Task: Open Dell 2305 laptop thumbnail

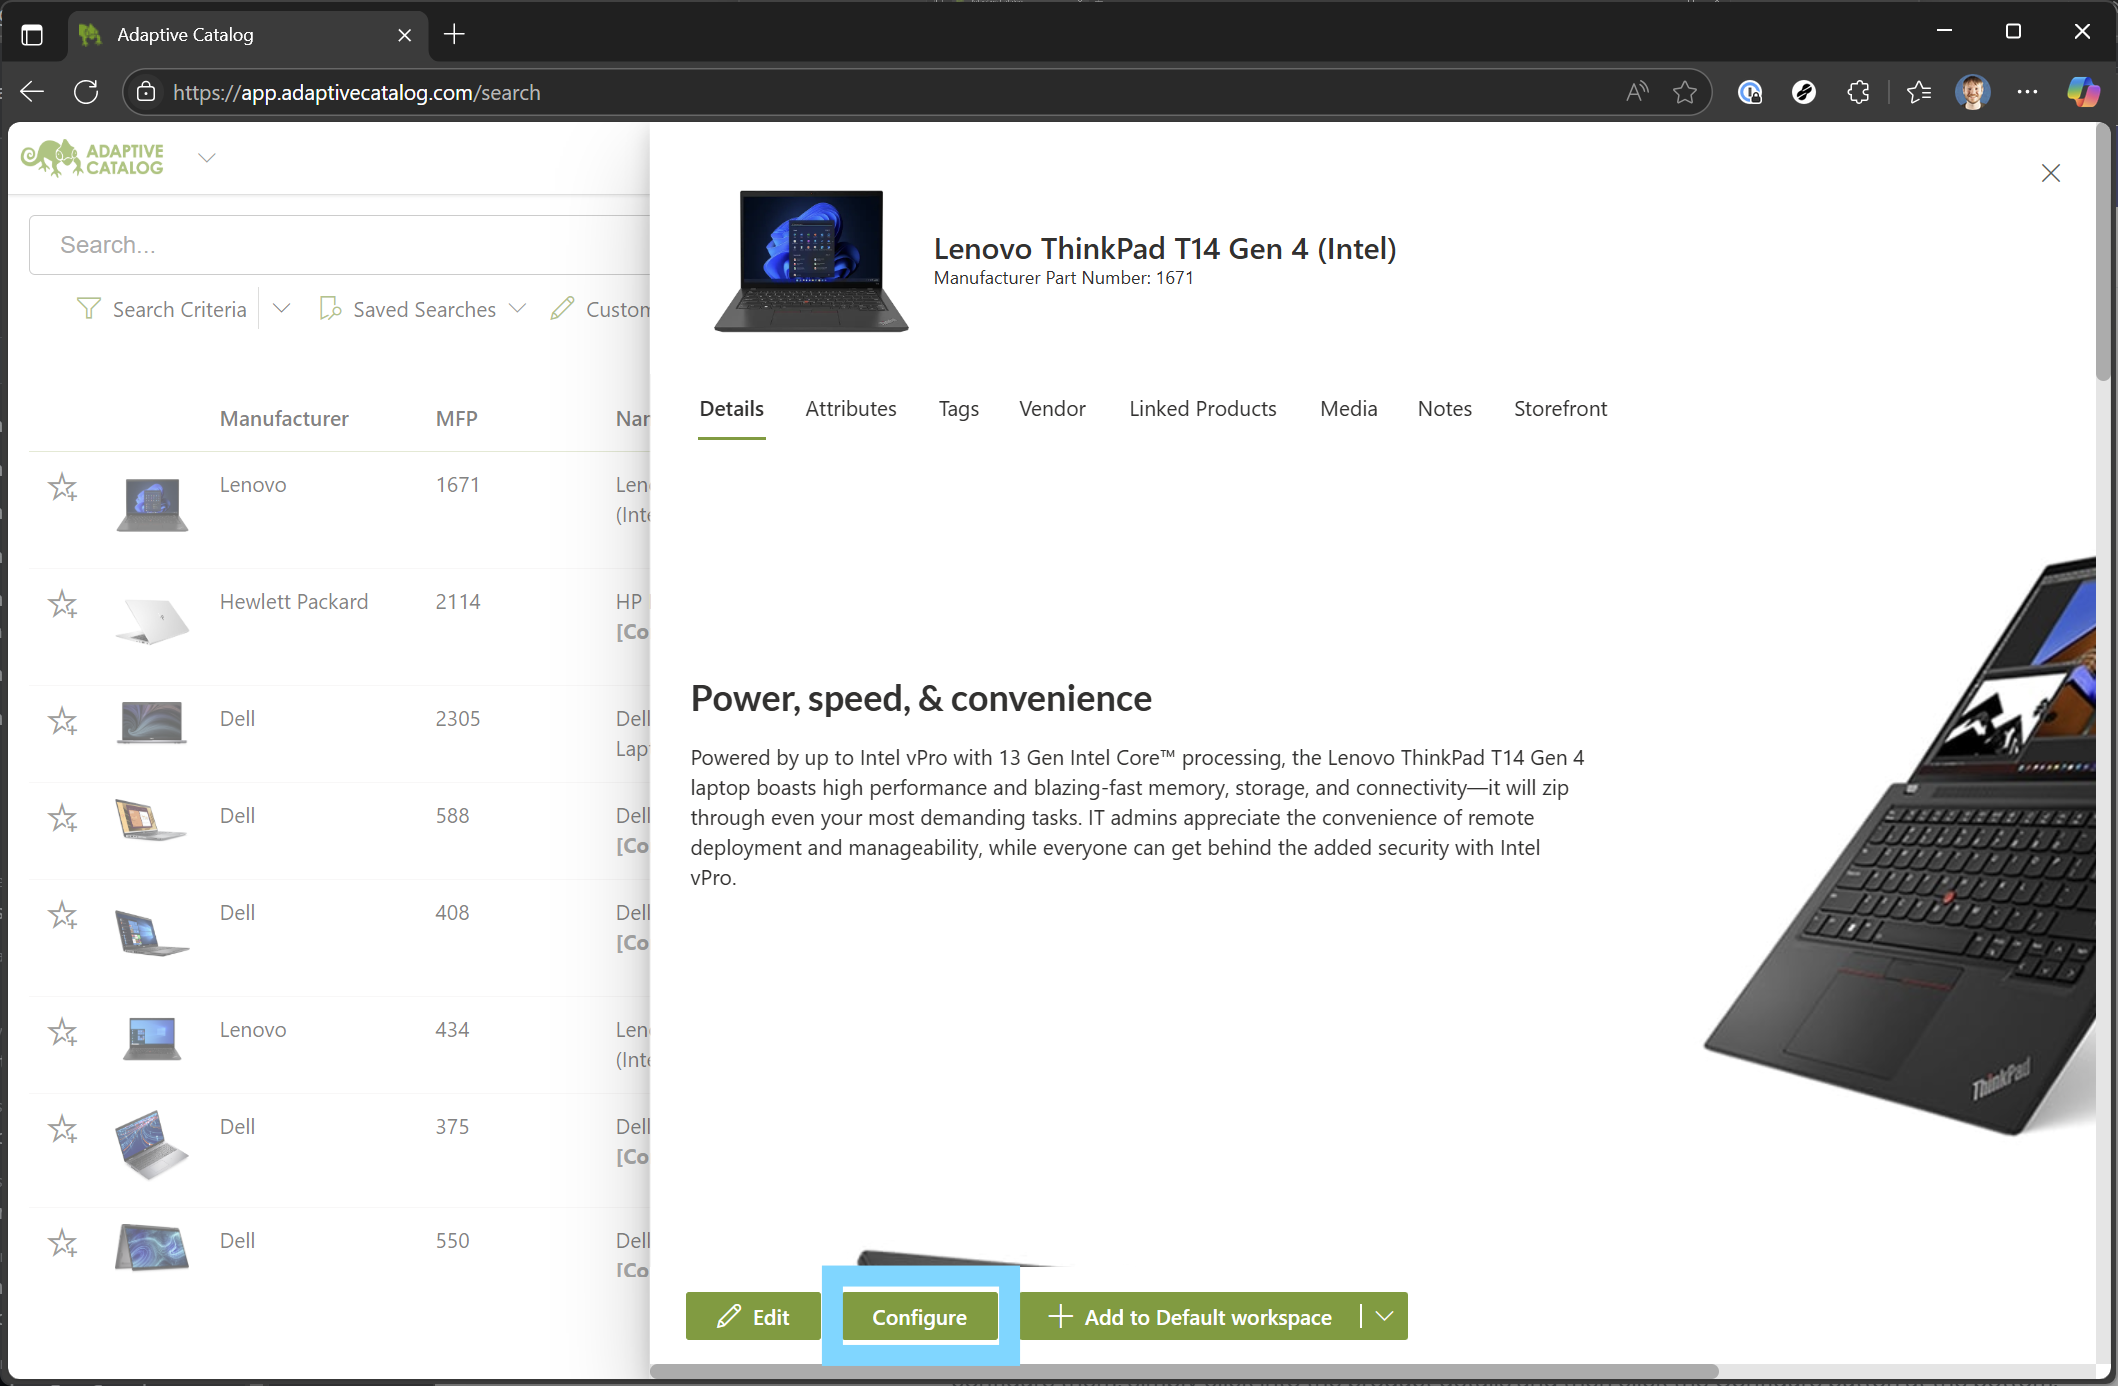Action: coord(152,722)
